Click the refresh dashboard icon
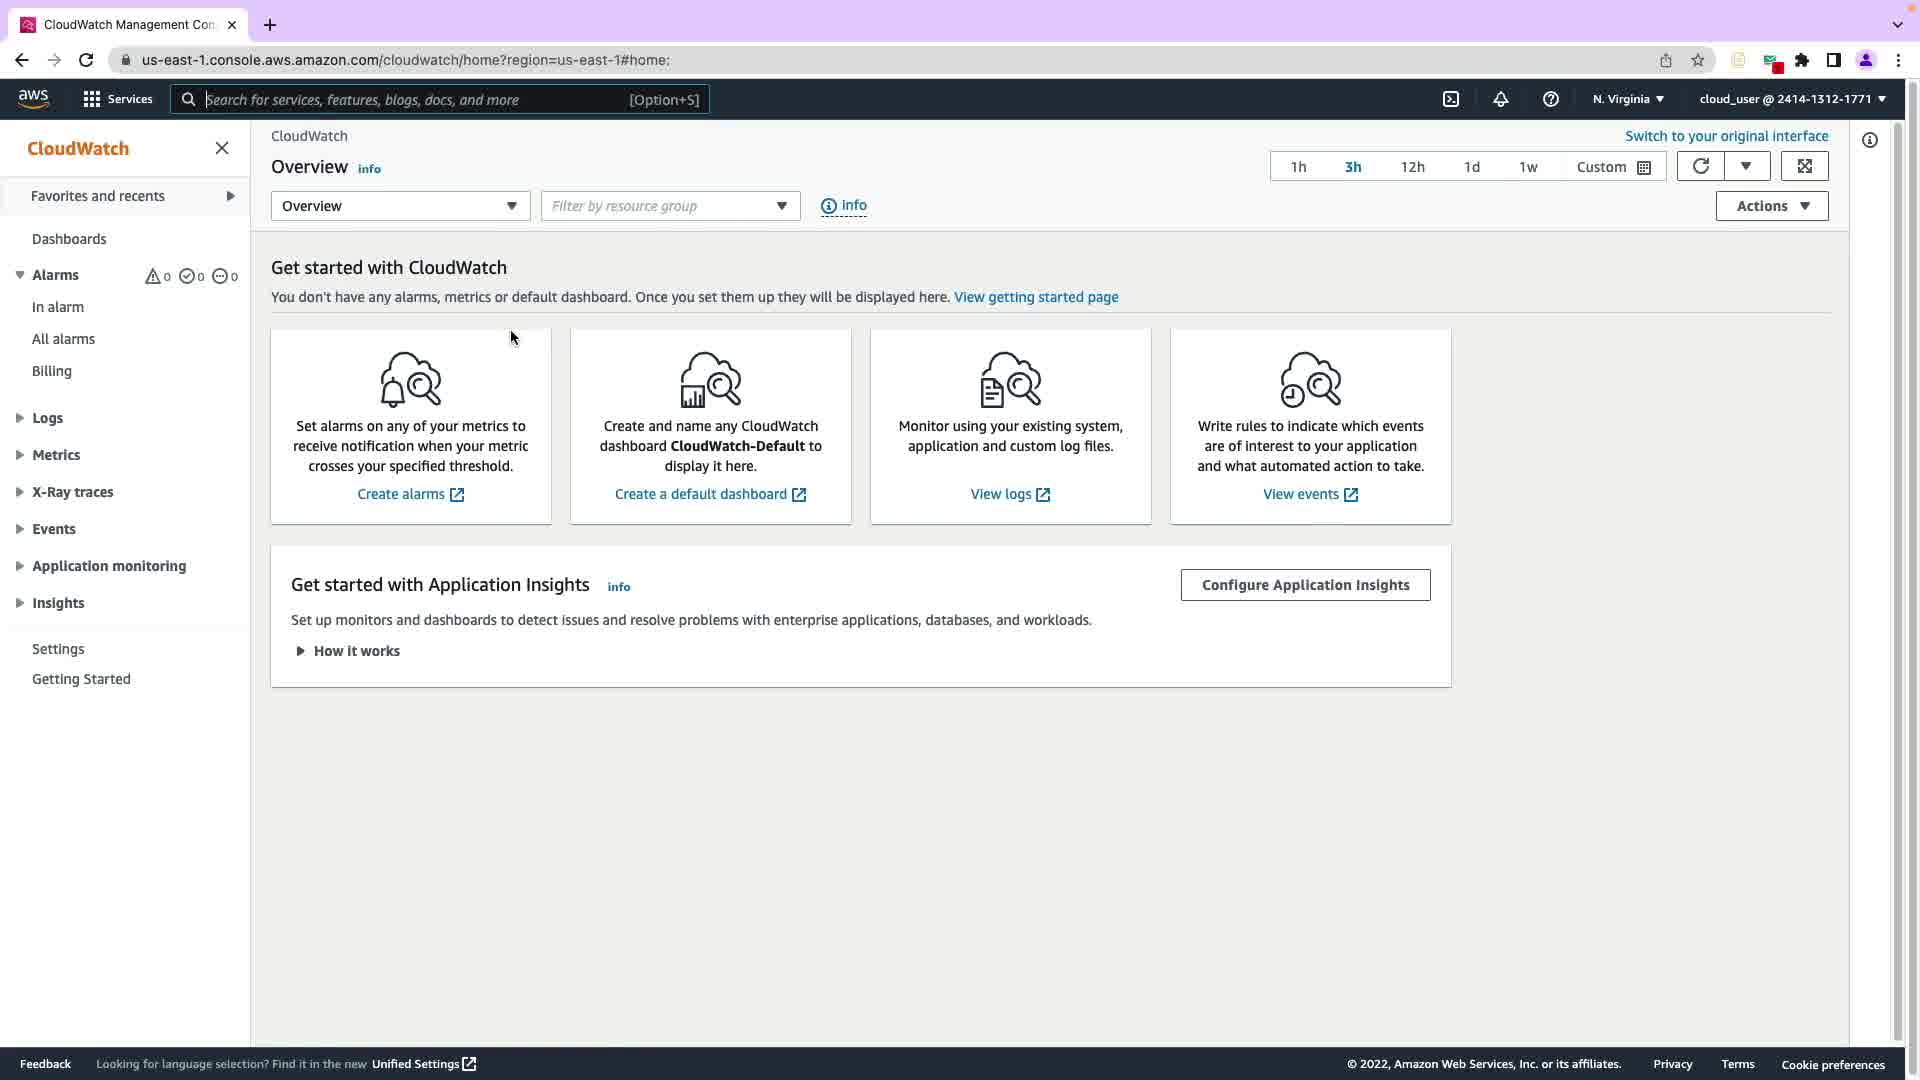This screenshot has width=1920, height=1080. tap(1700, 166)
